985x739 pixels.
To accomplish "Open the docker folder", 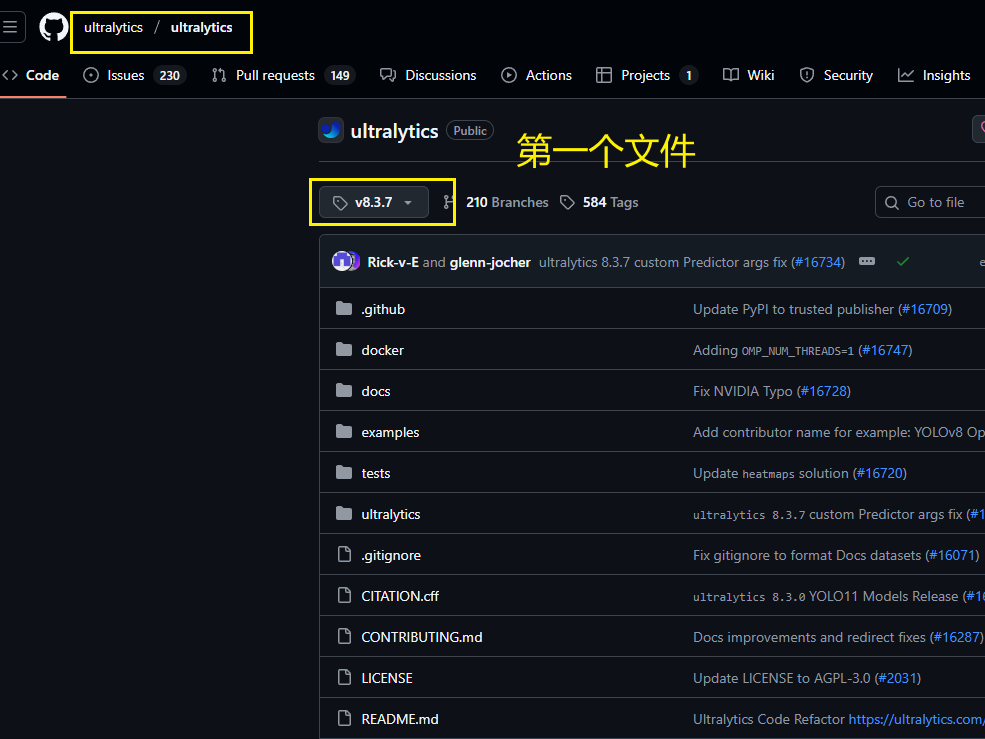I will click(383, 351).
